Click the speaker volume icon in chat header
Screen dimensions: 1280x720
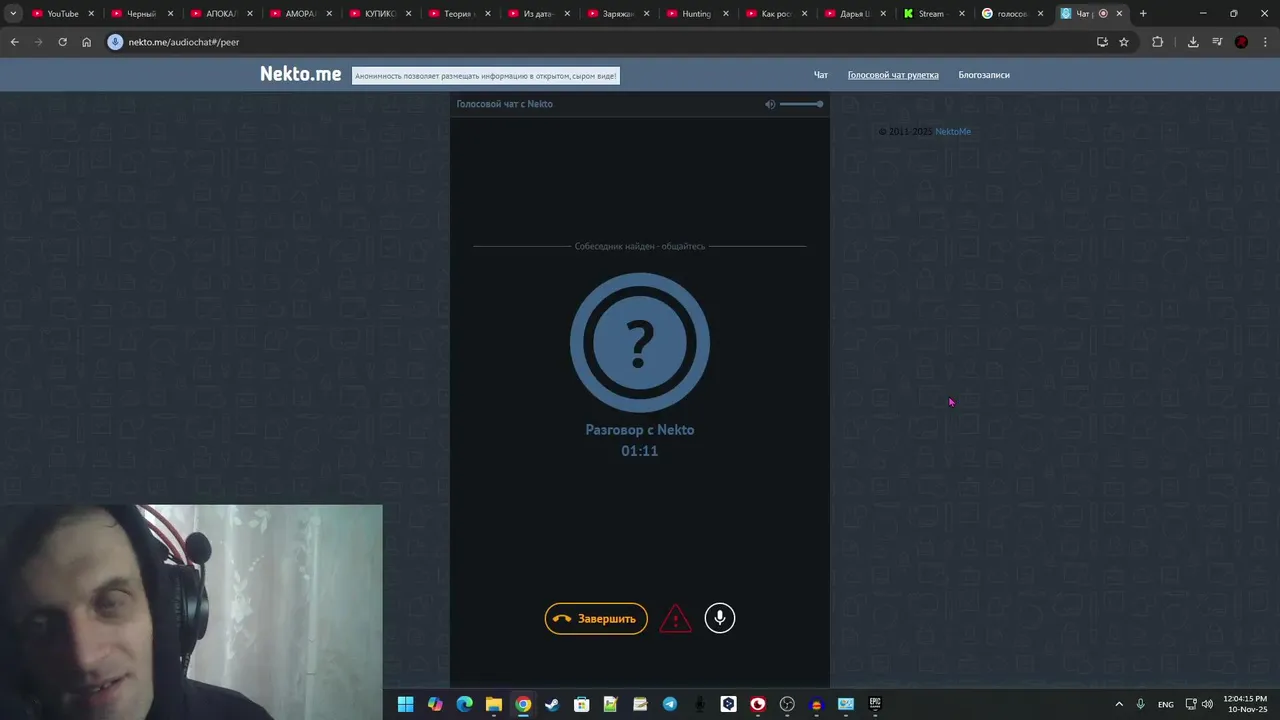click(770, 104)
